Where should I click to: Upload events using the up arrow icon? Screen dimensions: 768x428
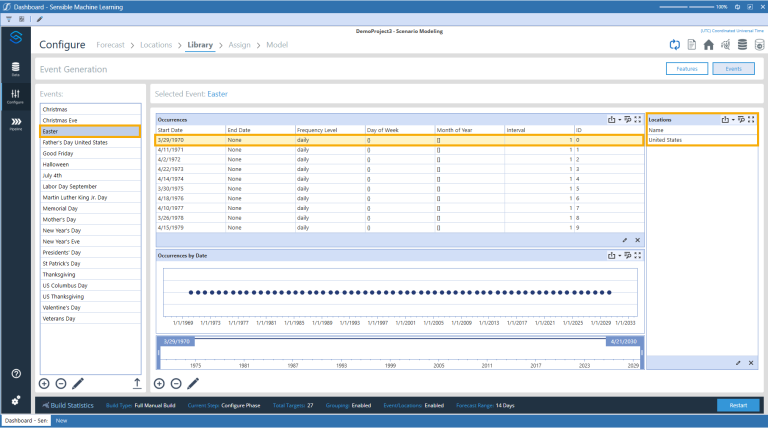point(136,383)
